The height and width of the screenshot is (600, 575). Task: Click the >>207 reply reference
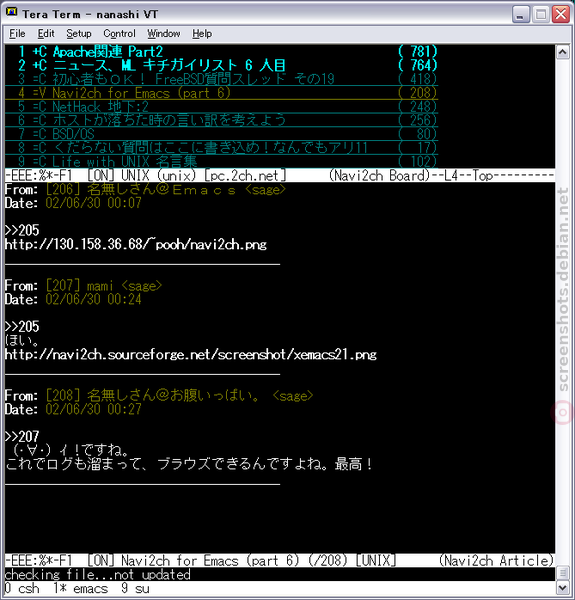tap(22, 437)
